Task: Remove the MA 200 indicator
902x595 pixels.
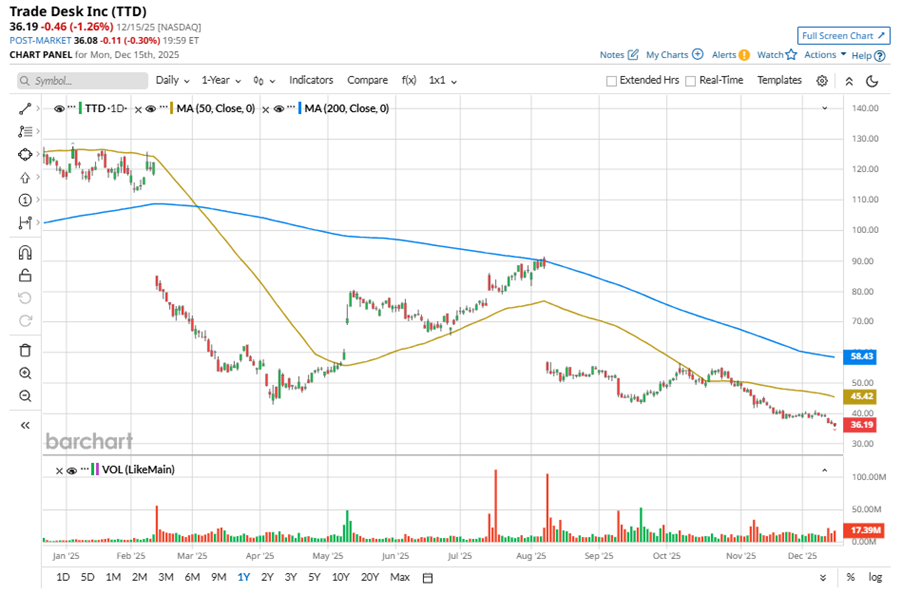Action: click(x=266, y=109)
